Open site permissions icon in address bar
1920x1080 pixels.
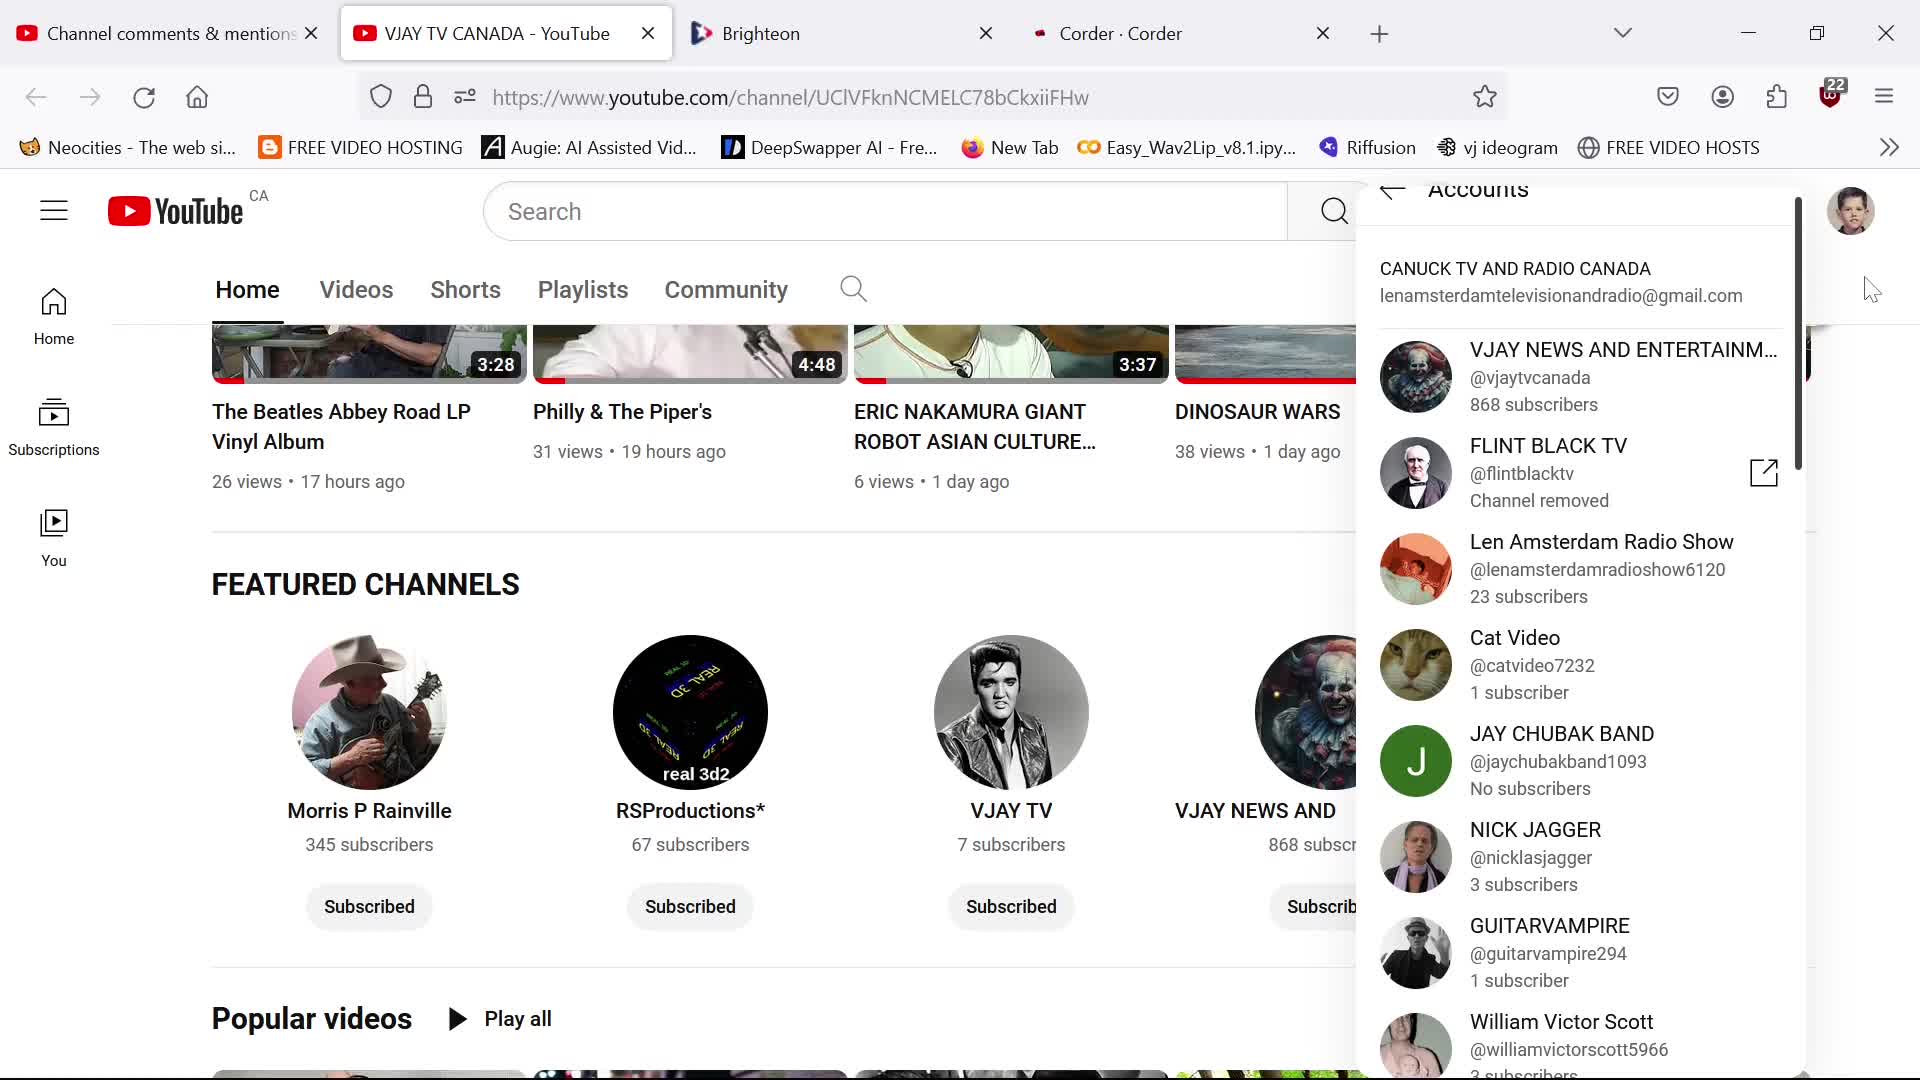click(x=465, y=97)
